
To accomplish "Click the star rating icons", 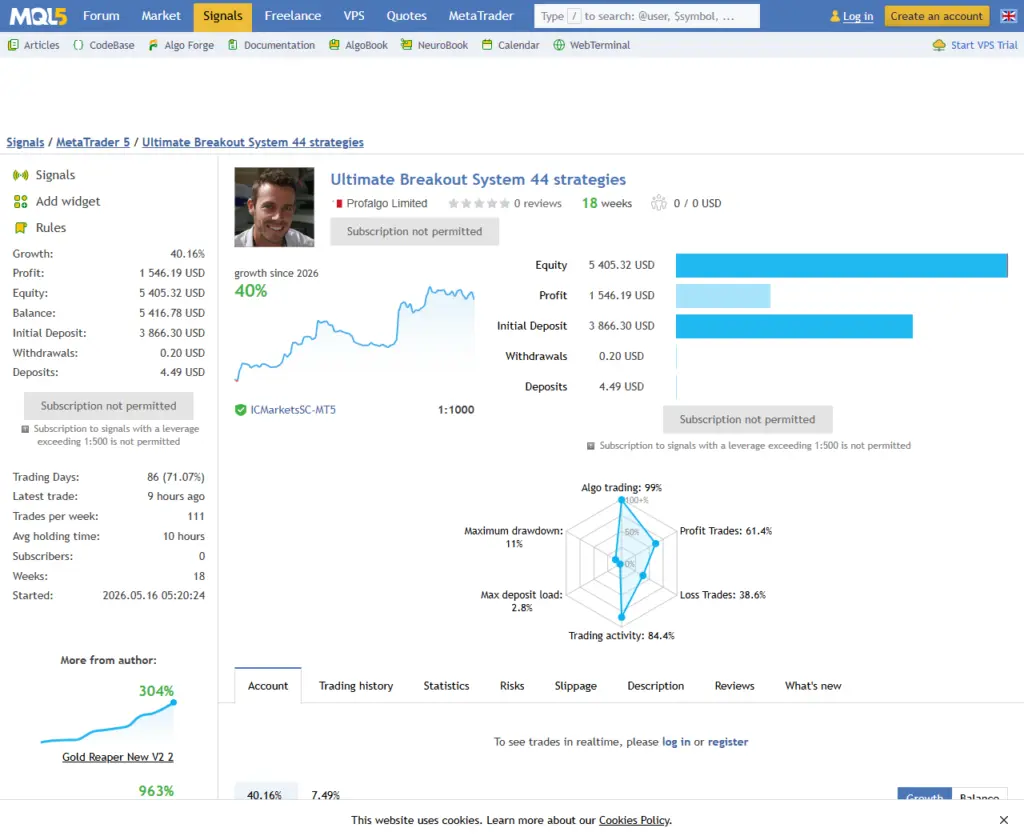I will [479, 203].
